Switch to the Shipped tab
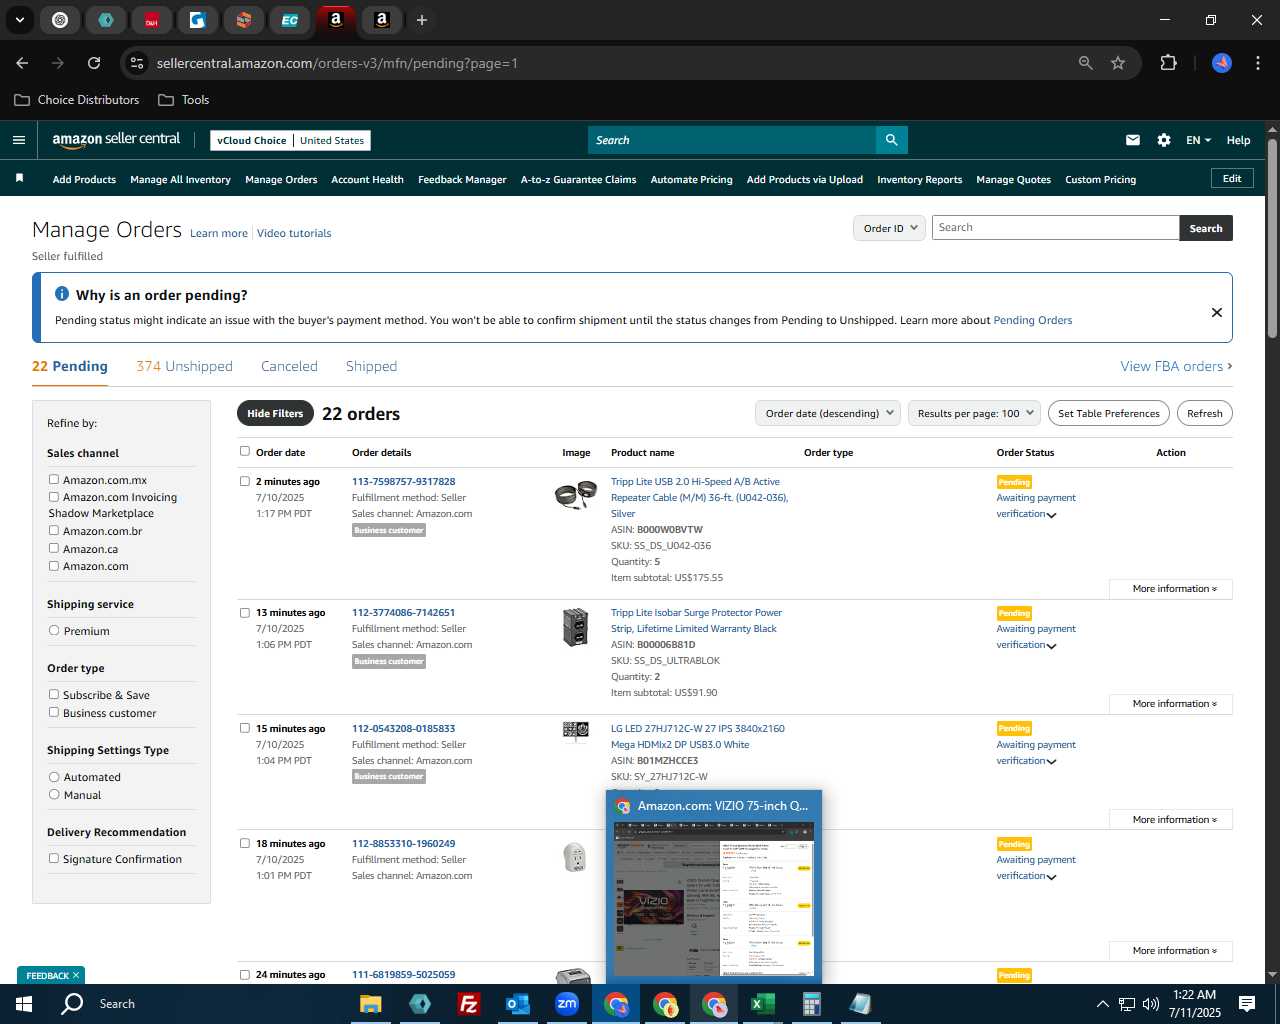Viewport: 1280px width, 1024px height. [371, 366]
